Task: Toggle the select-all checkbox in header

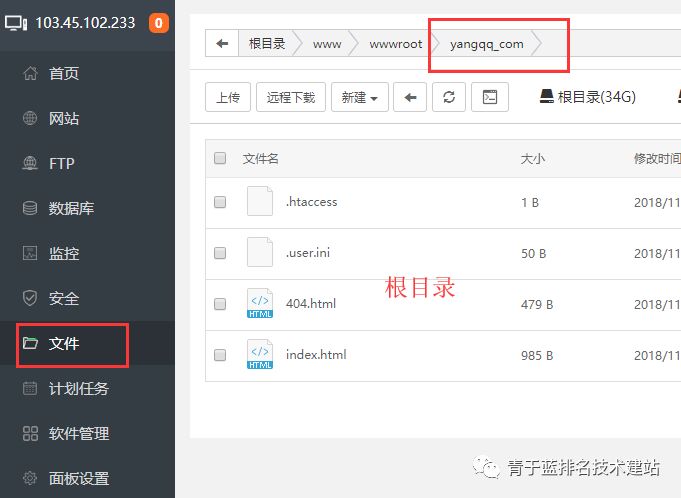Action: point(220,158)
